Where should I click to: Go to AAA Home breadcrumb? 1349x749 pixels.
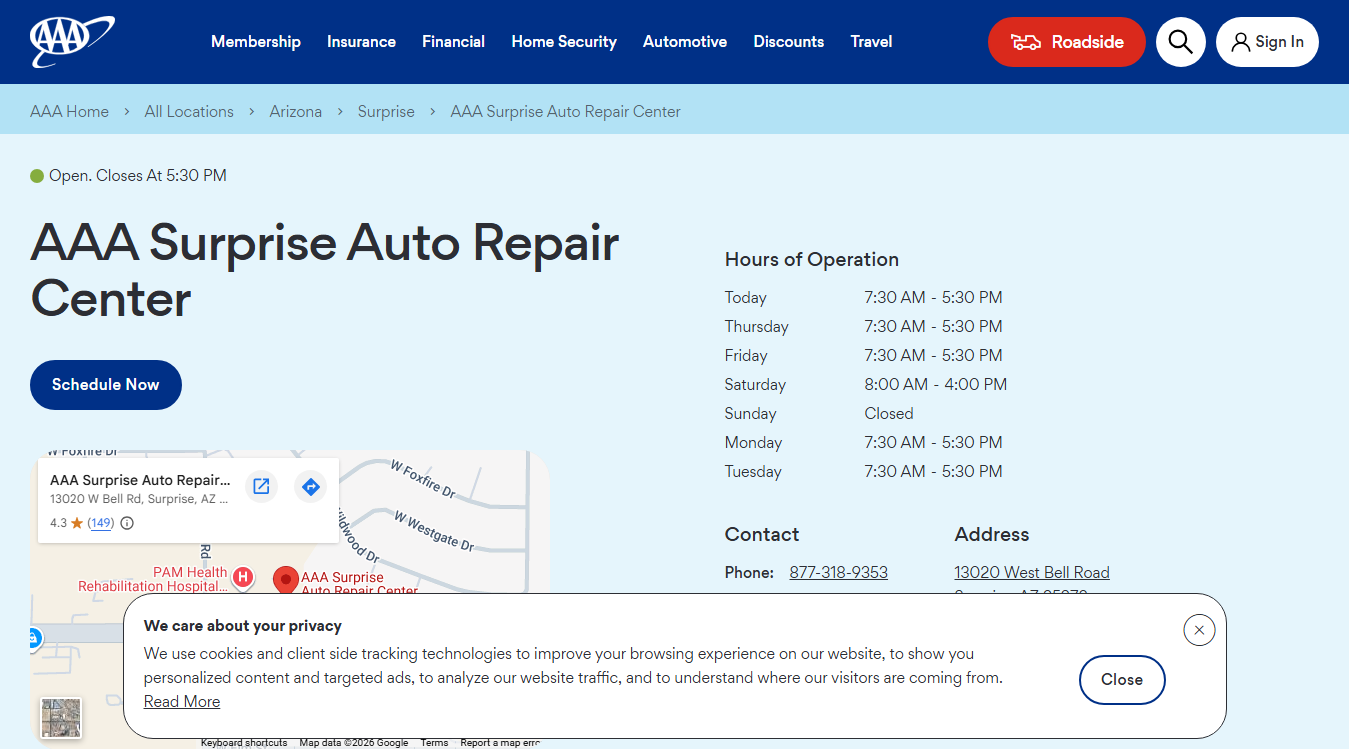(69, 112)
